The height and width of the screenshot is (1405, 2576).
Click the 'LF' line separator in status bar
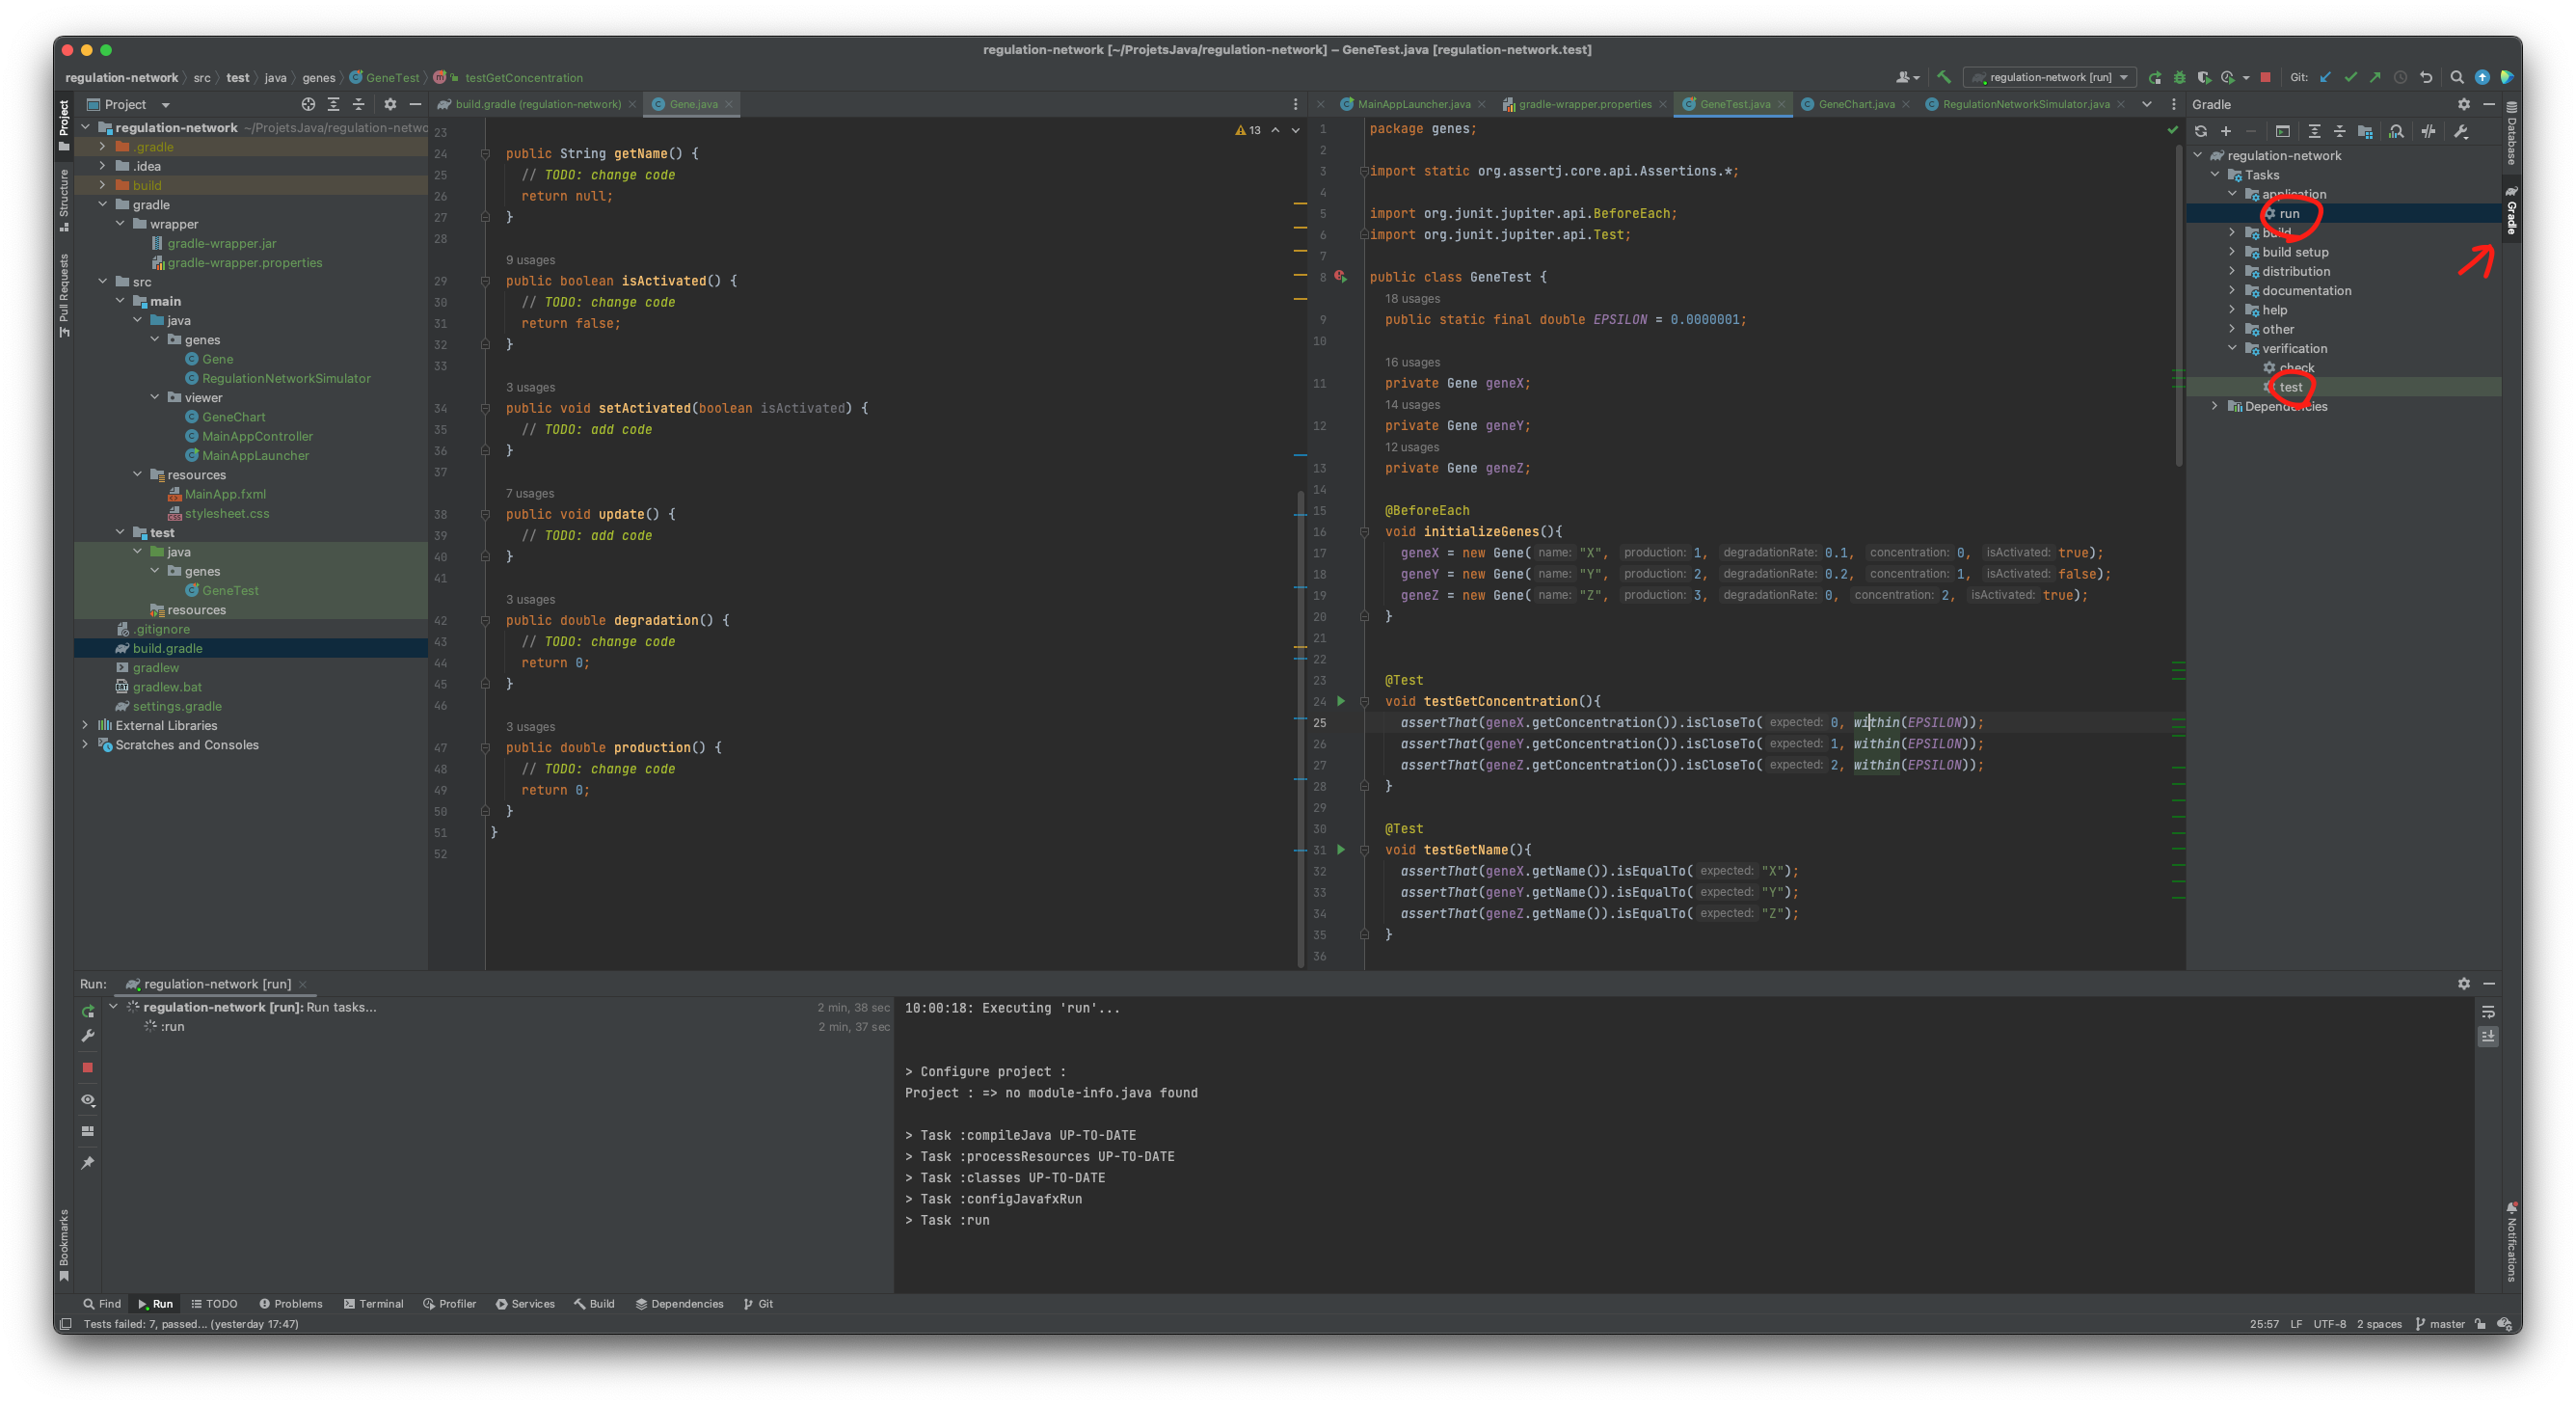click(x=2296, y=1324)
